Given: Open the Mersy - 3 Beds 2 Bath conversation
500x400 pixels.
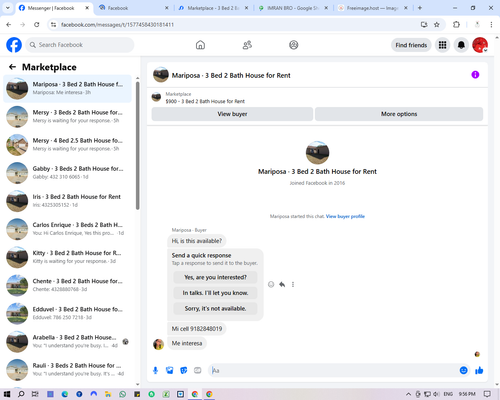Looking at the screenshot, I should point(67,116).
